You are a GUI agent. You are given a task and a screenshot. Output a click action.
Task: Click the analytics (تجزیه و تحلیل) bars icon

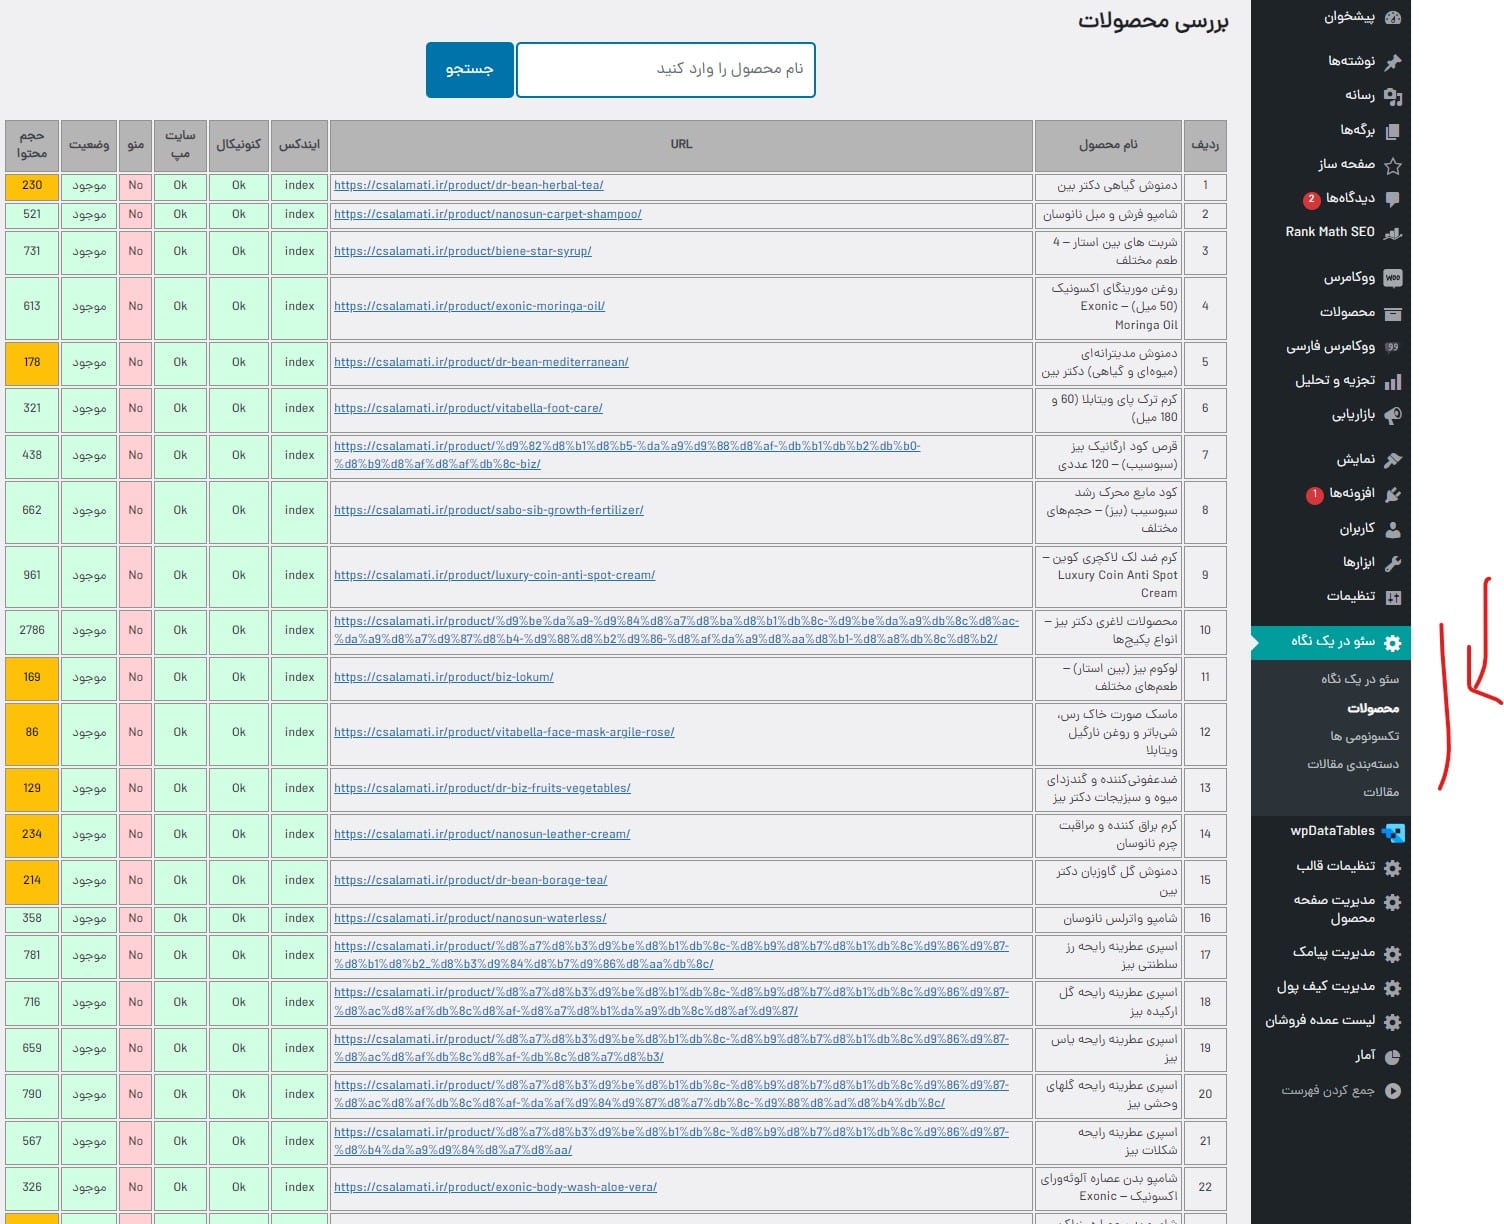tap(1392, 381)
